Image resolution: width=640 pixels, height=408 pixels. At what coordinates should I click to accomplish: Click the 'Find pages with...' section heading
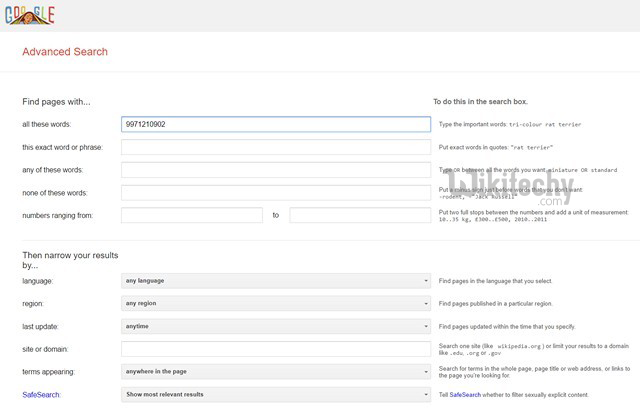[x=56, y=101]
